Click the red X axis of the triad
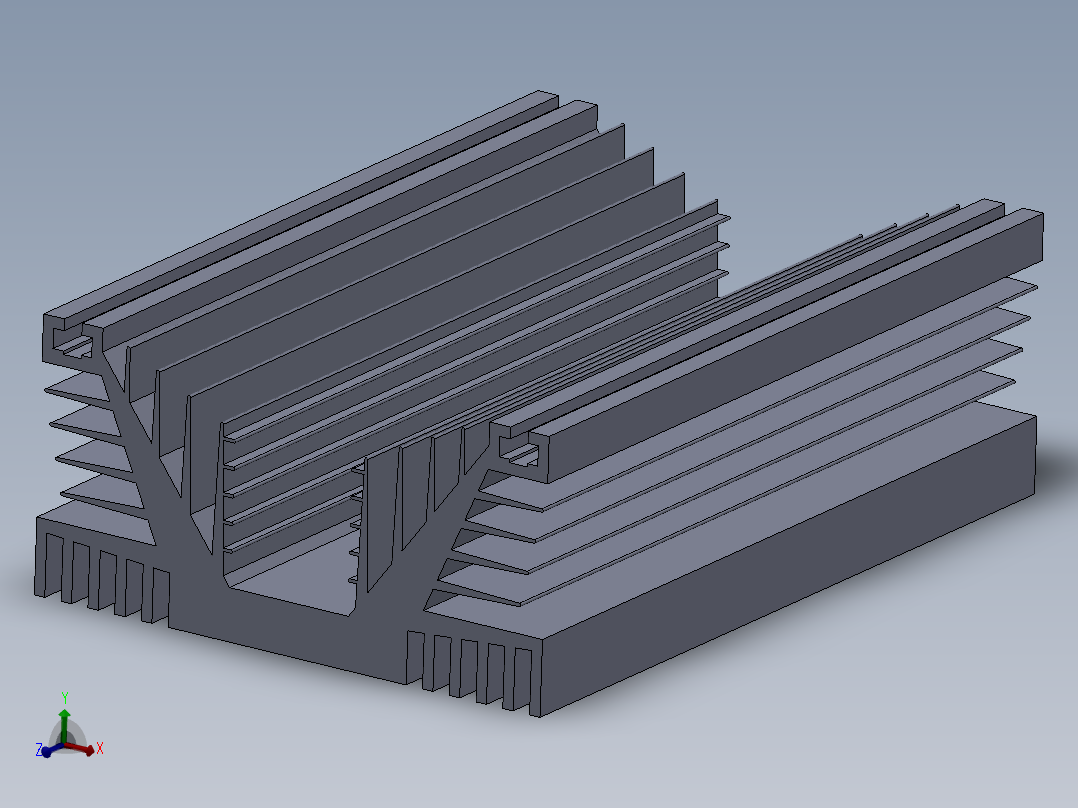This screenshot has height=808, width=1078. tap(80, 748)
